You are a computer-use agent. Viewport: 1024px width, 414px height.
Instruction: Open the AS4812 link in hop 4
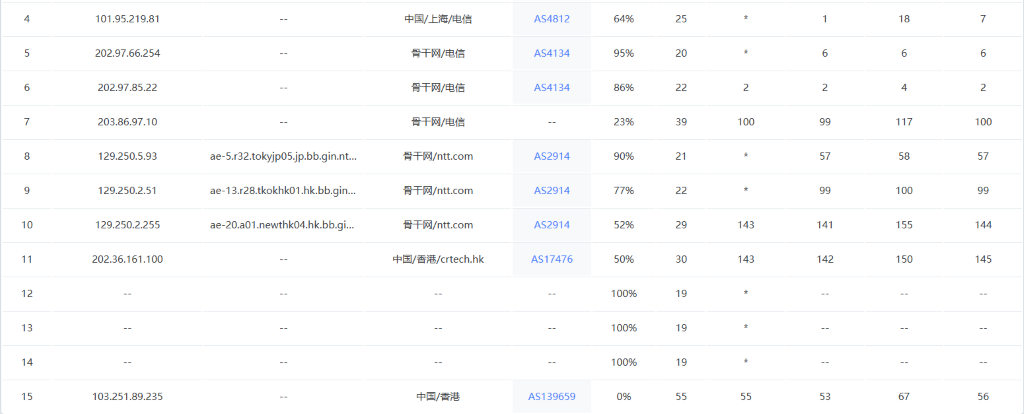[552, 19]
